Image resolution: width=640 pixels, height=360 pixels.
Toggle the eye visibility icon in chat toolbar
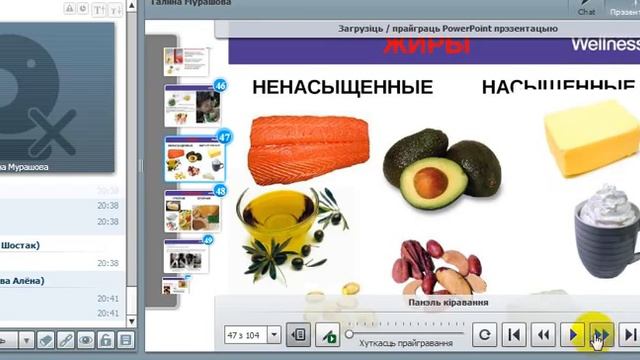[x=86, y=340]
